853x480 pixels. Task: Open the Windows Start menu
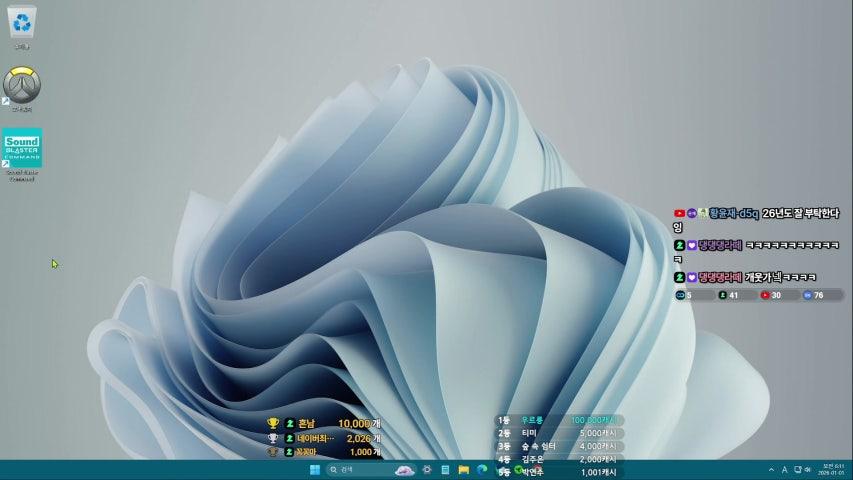tap(315, 469)
